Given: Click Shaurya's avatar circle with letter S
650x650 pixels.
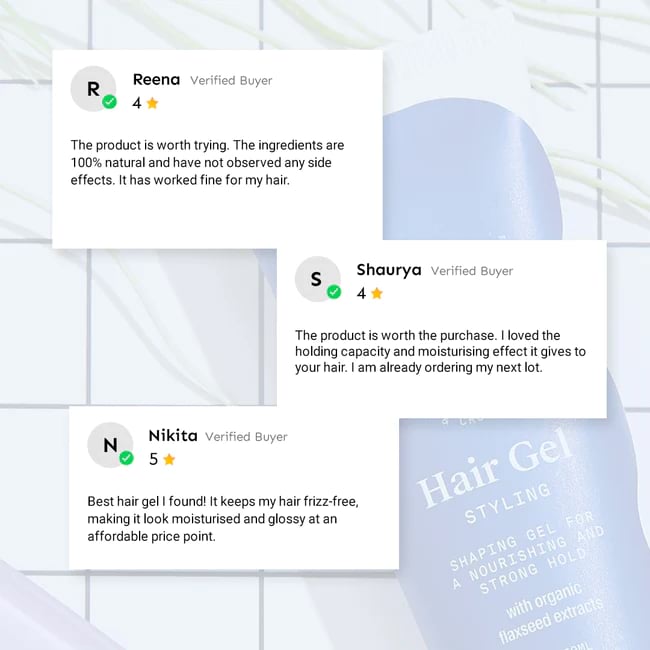Looking at the screenshot, I should 318,279.
